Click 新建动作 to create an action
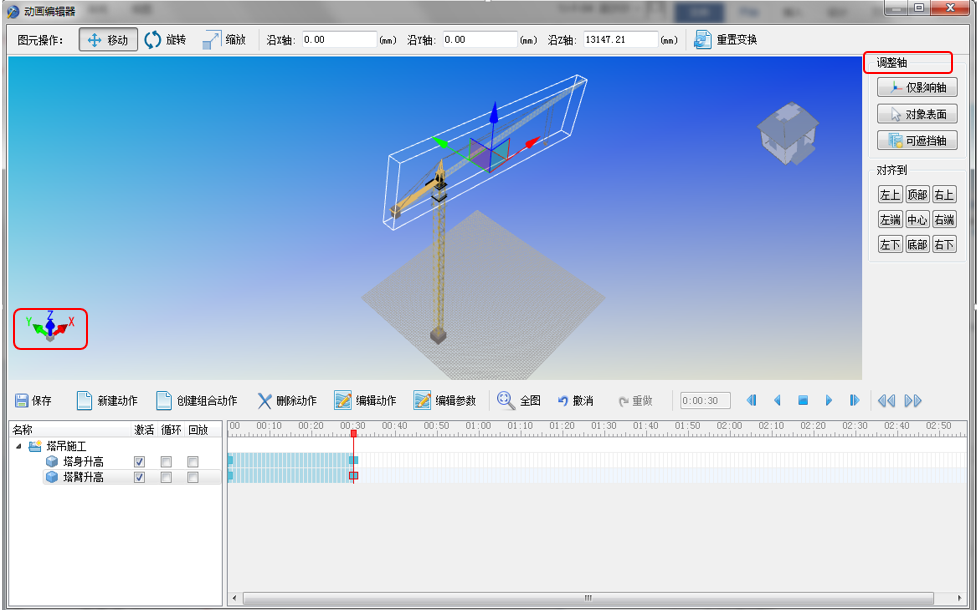The height and width of the screenshot is (612, 979). (x=107, y=400)
